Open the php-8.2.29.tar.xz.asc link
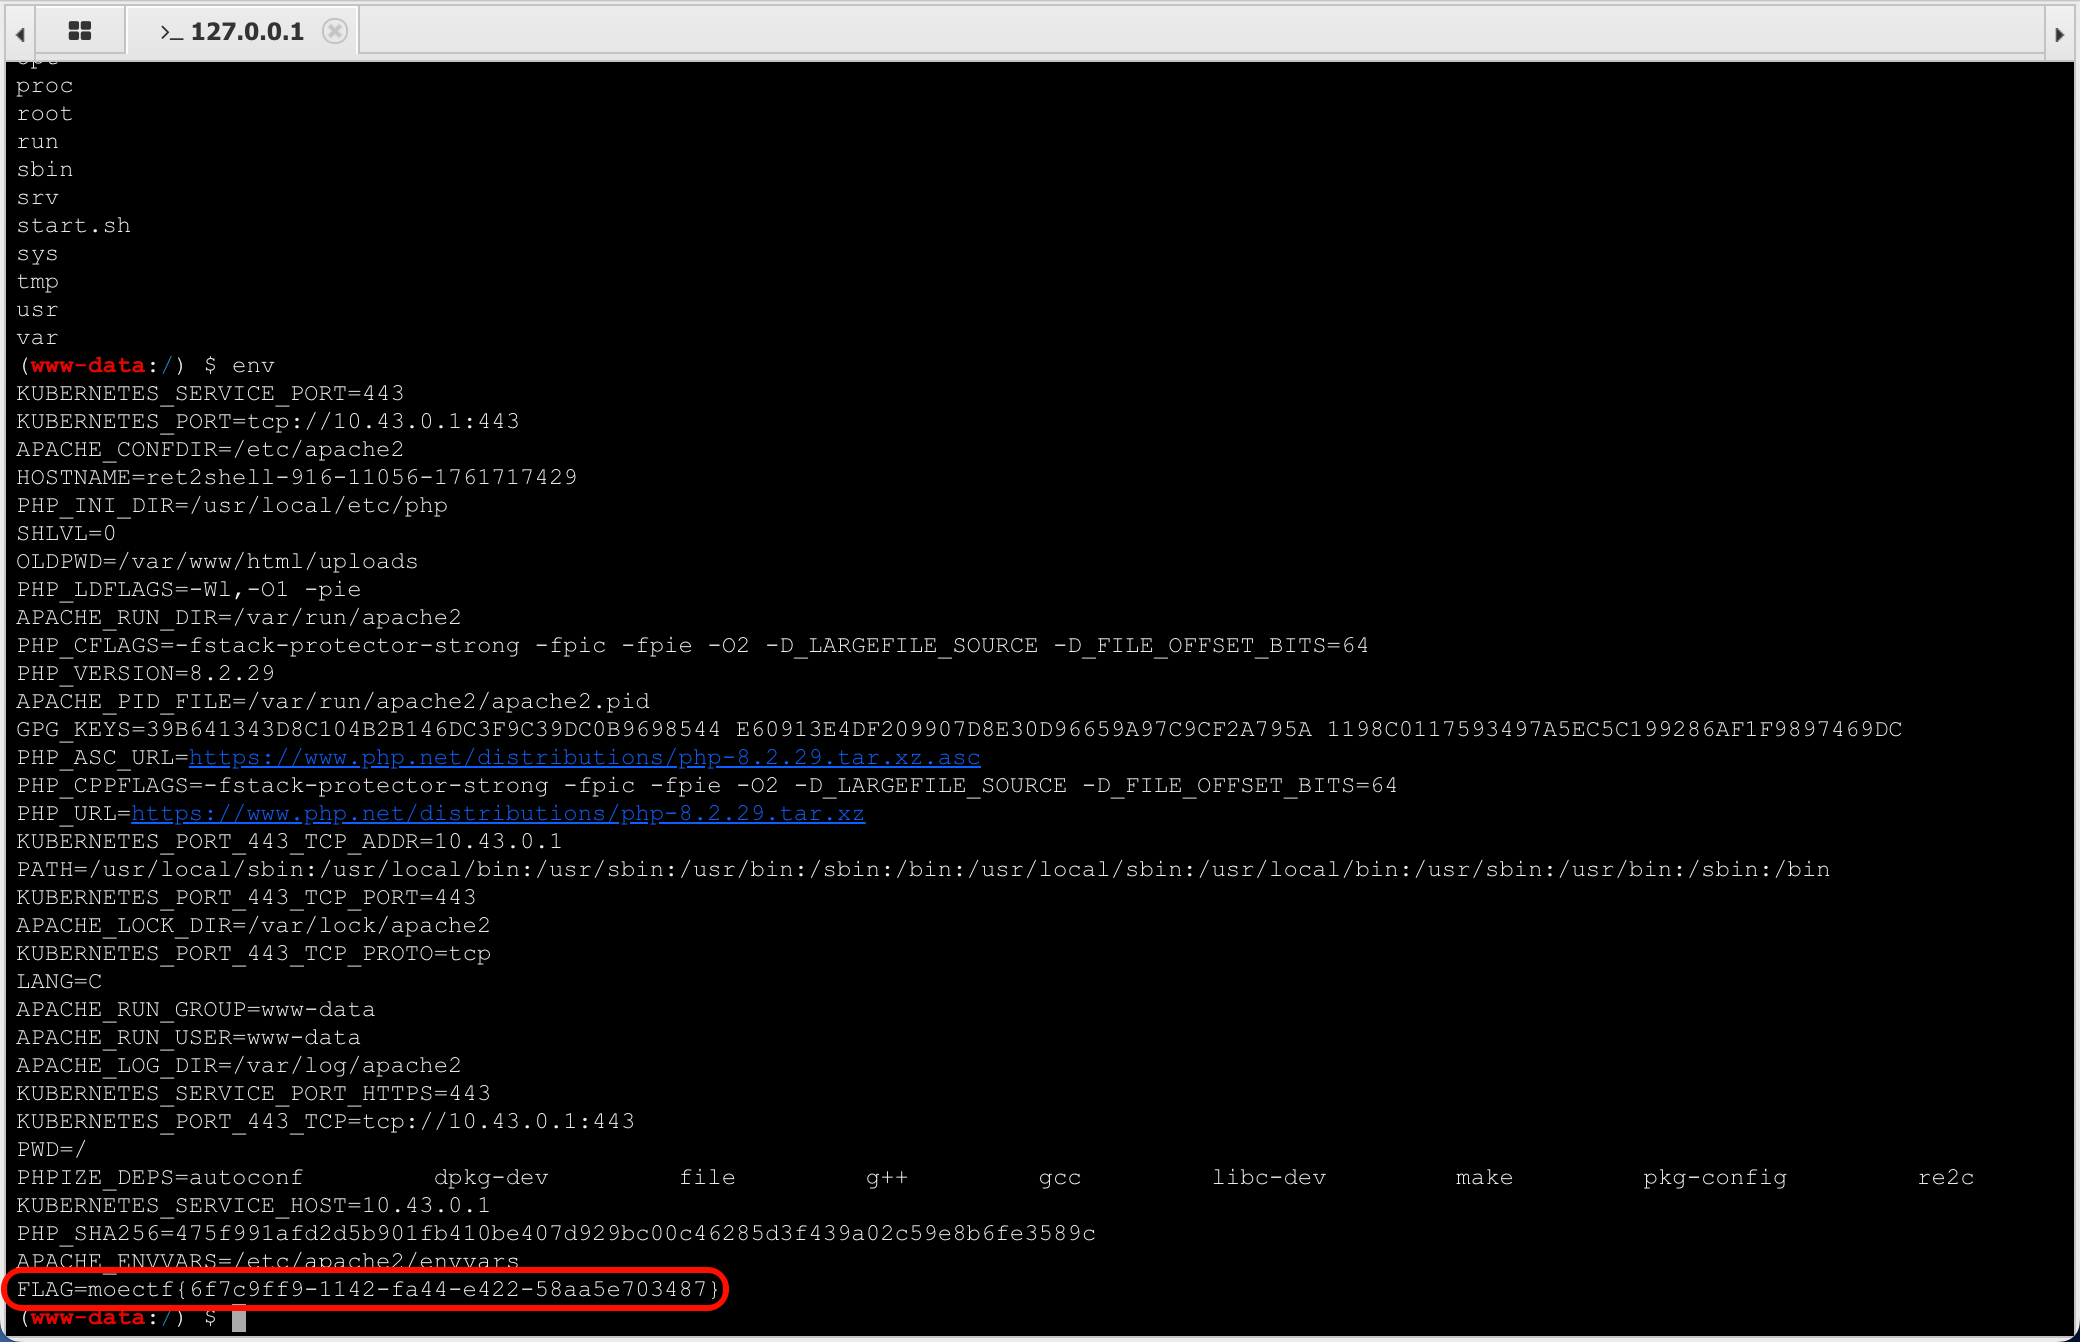This screenshot has width=2080, height=1342. [585, 757]
